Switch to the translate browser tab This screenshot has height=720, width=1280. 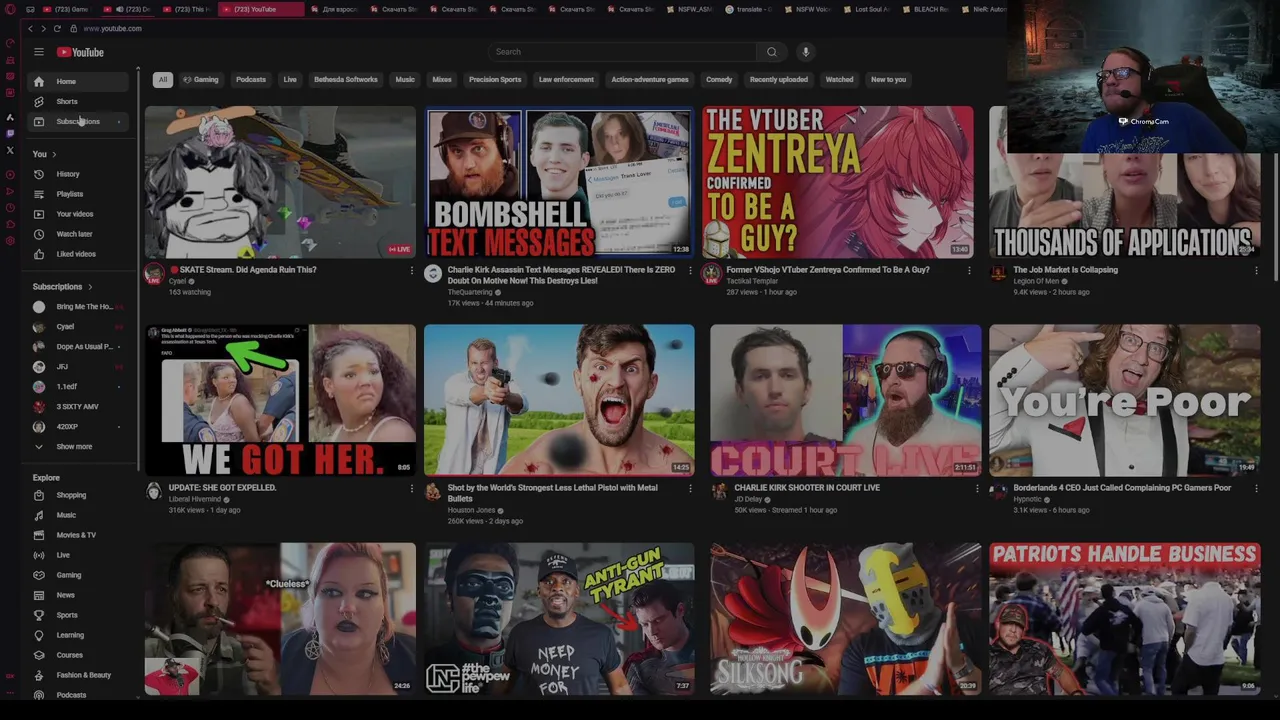(750, 9)
